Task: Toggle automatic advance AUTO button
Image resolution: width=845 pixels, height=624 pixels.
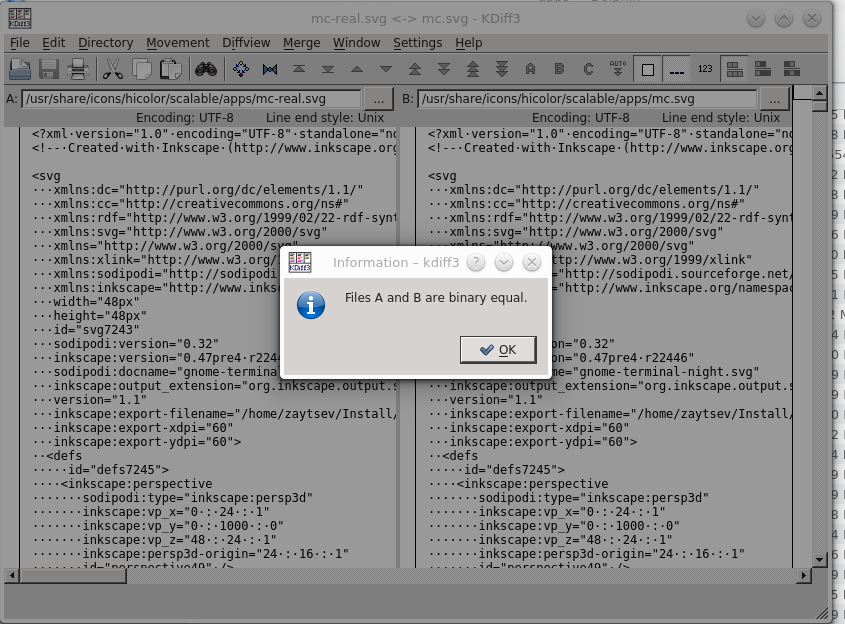Action: (618, 69)
